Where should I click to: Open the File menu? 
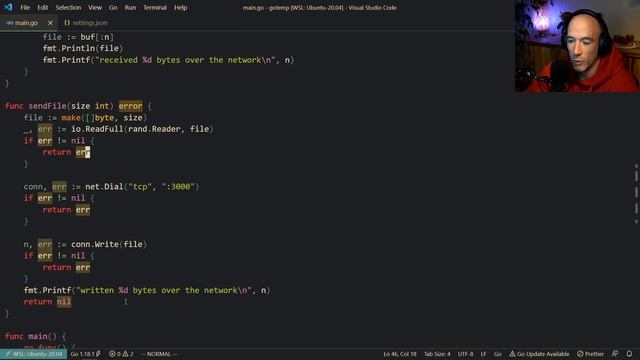(25, 7)
